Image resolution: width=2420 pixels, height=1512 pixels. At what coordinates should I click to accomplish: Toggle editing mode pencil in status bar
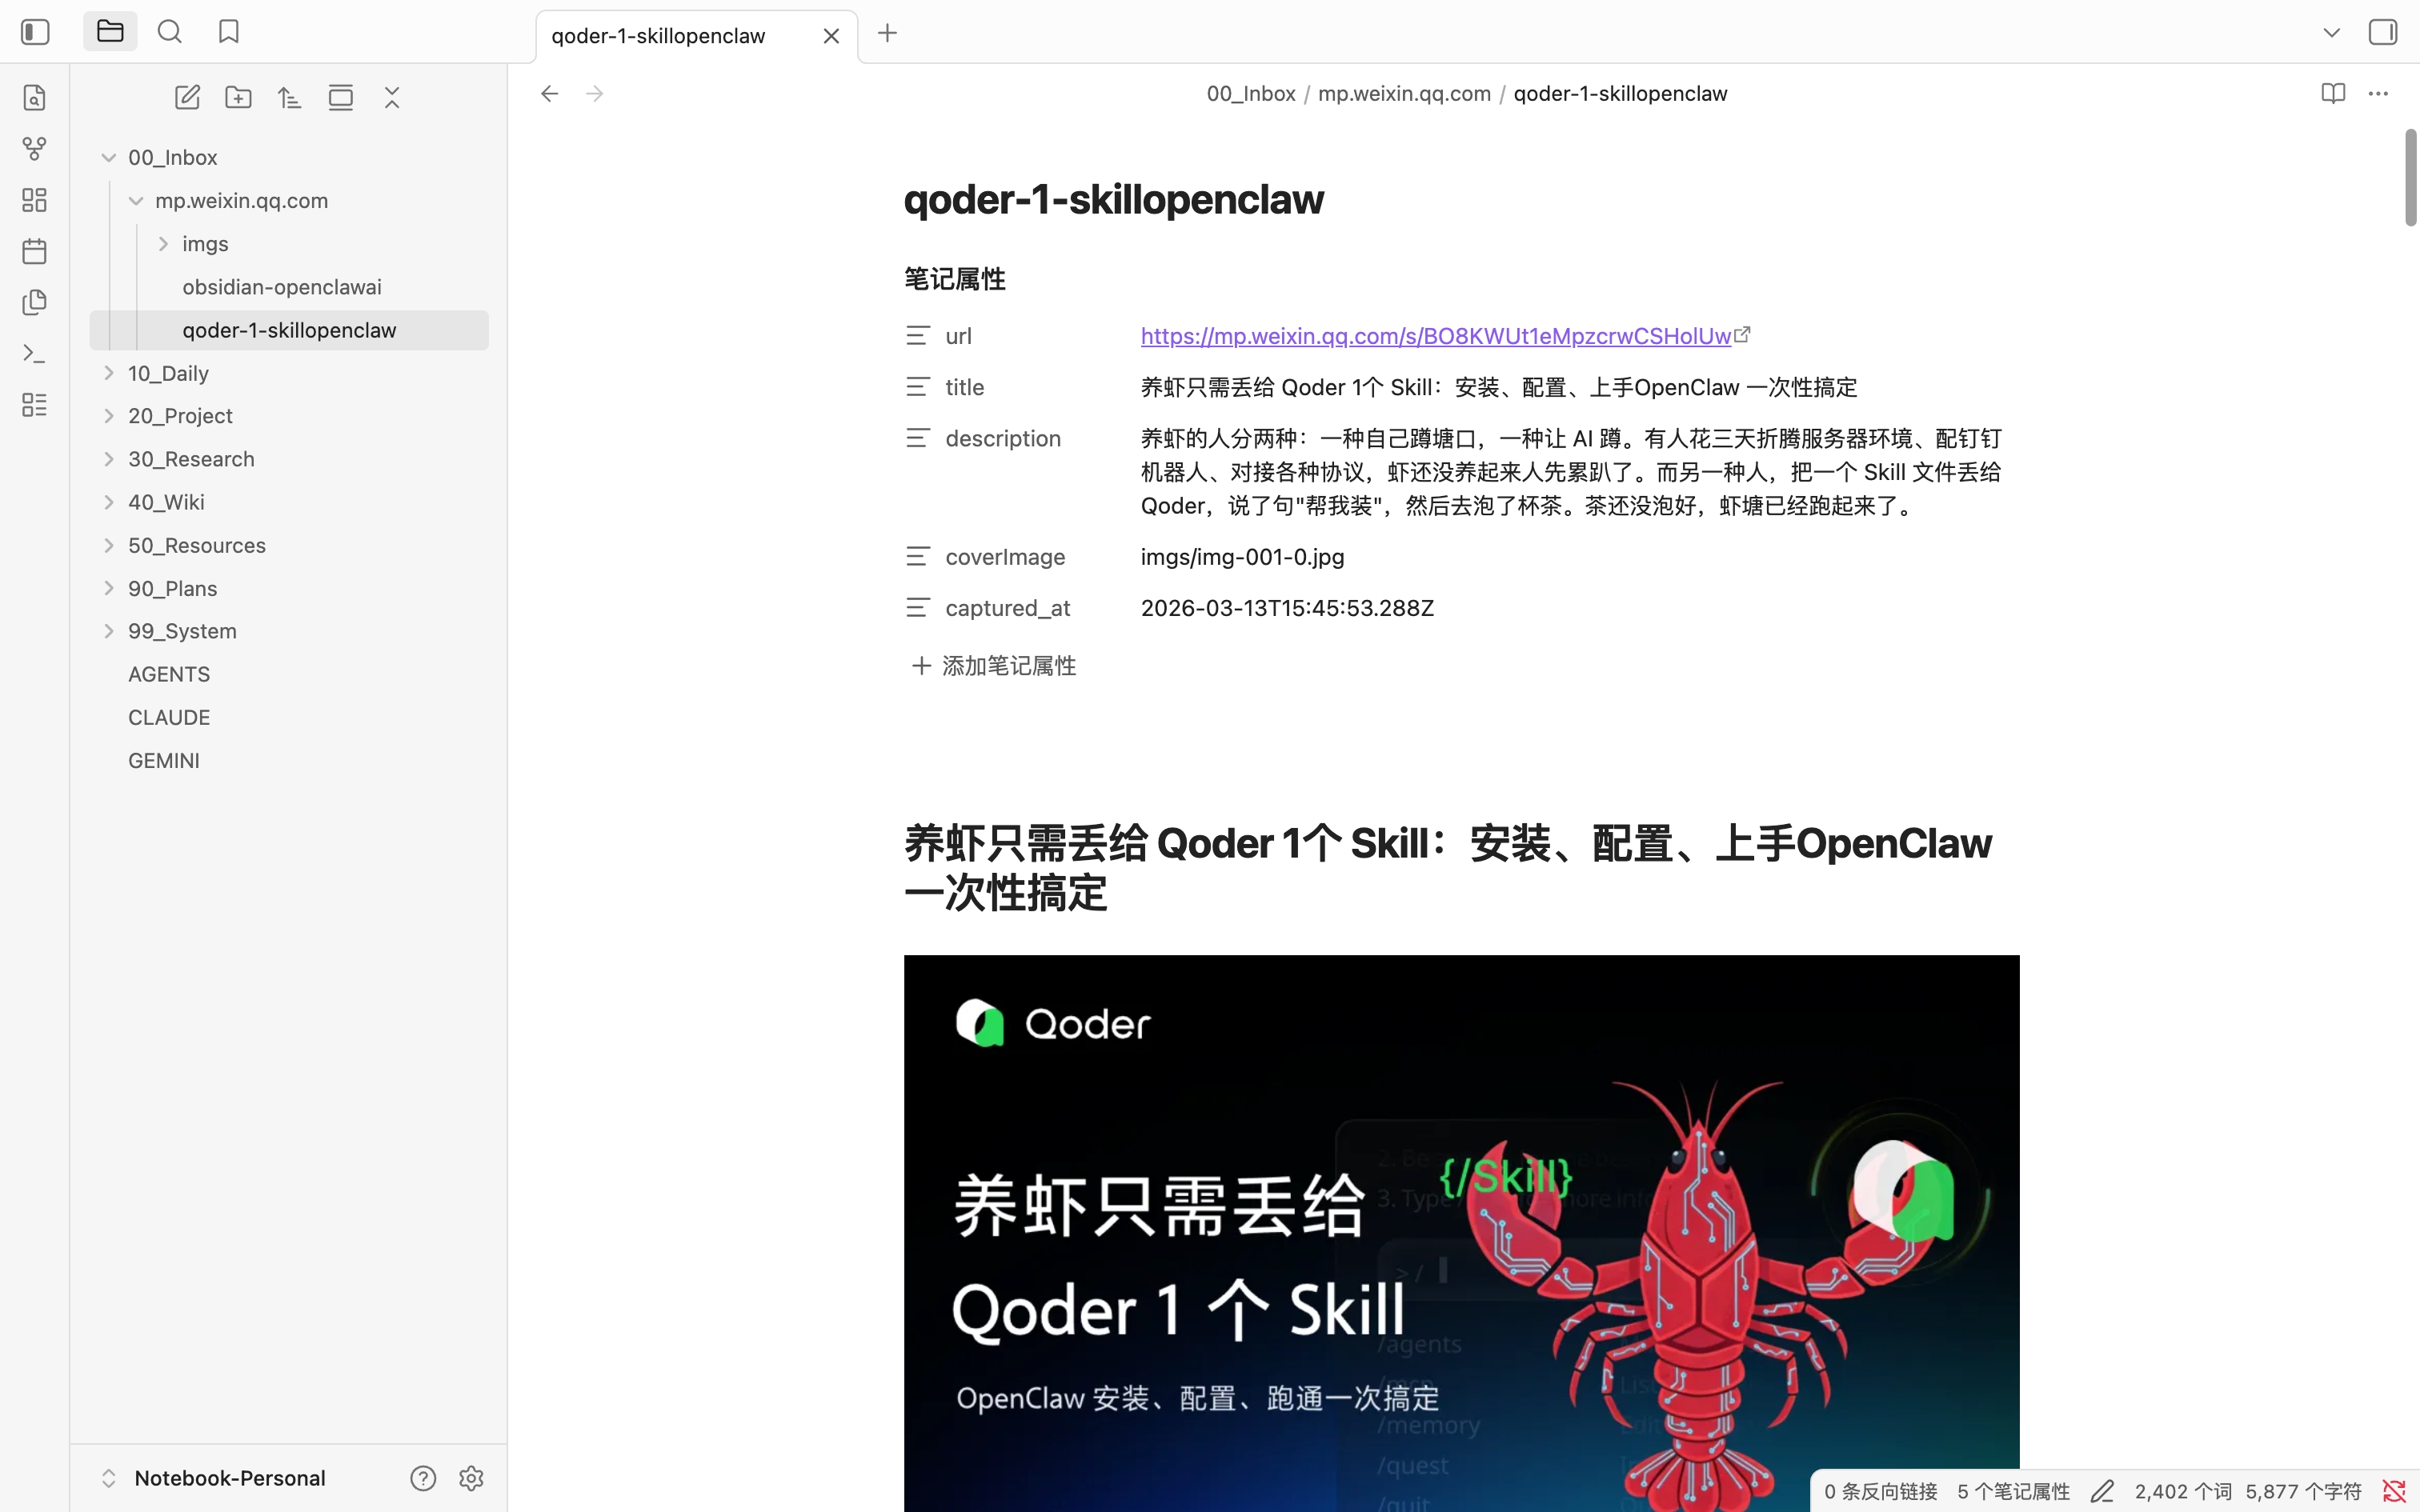point(2102,1491)
